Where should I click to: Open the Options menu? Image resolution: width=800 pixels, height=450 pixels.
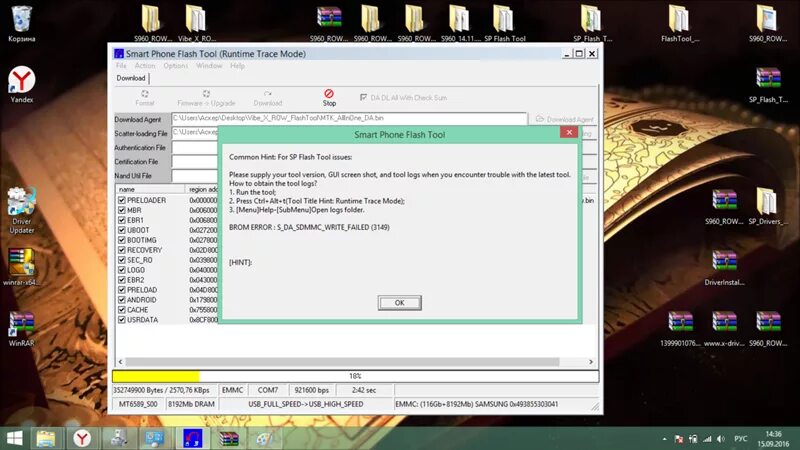coord(176,66)
